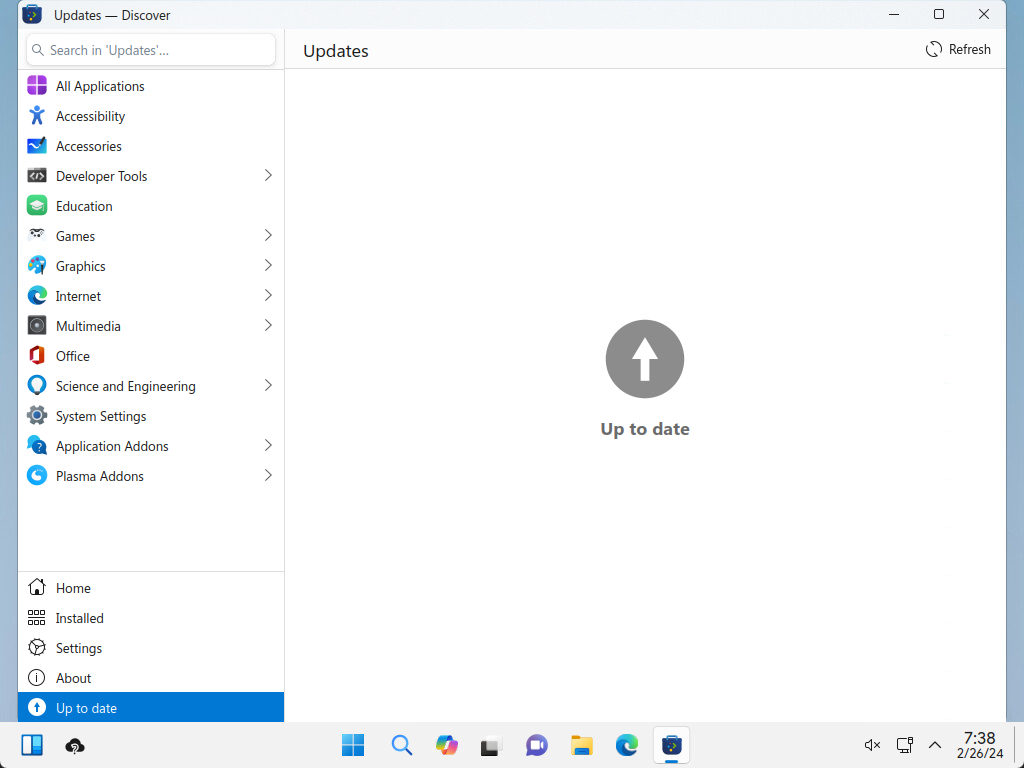Expand the Developer Tools chevron
The image size is (1024, 768).
[x=268, y=176]
